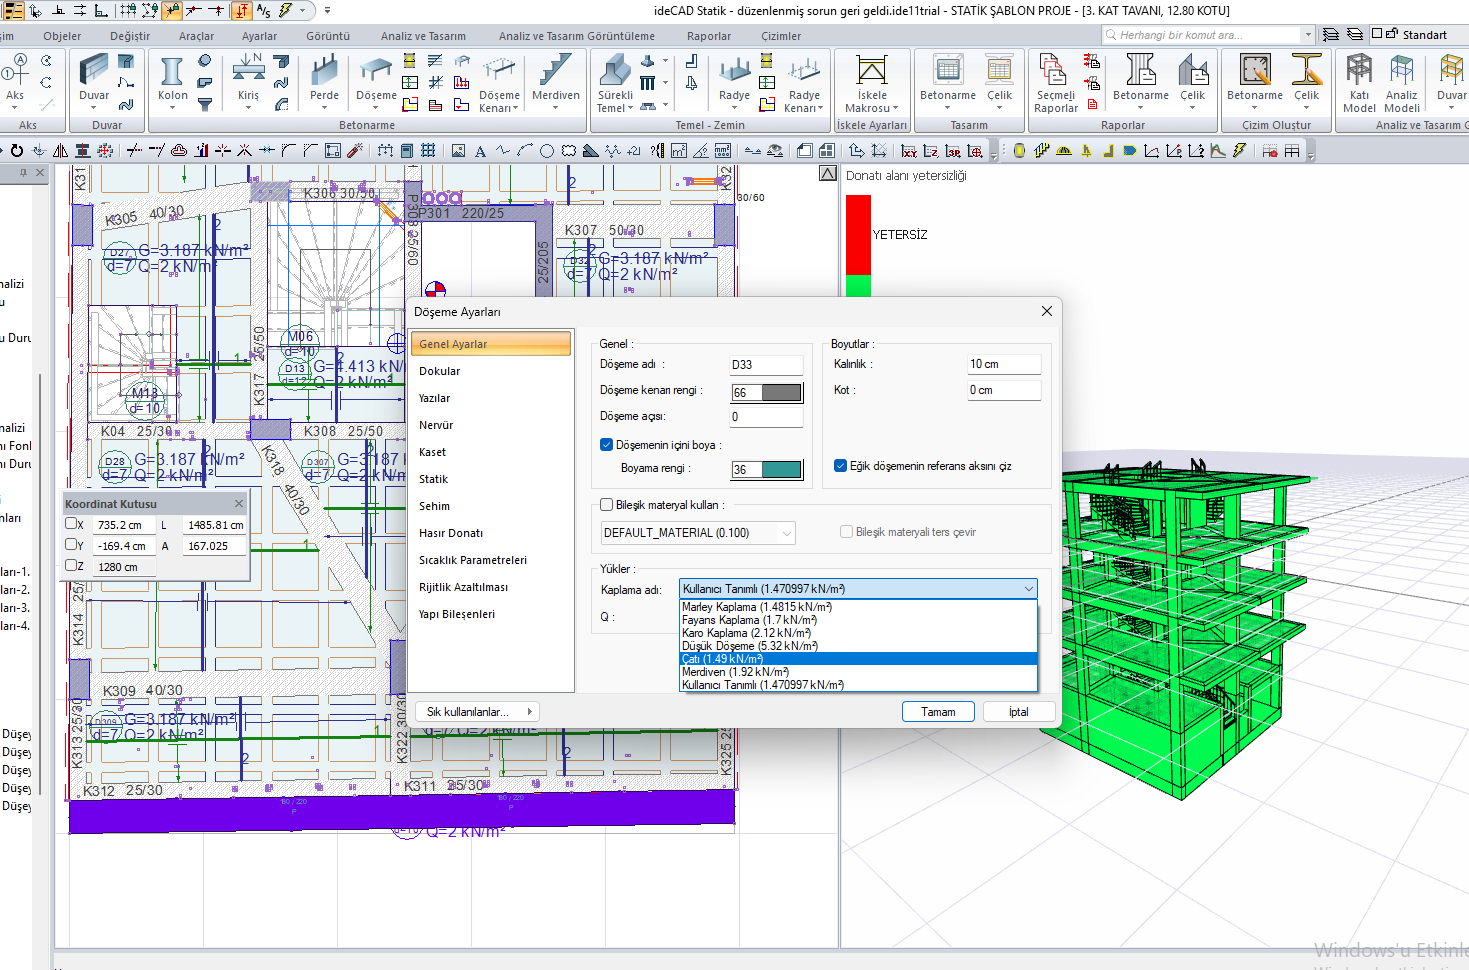Show the Katı Model view
Image resolution: width=1469 pixels, height=970 pixels.
pos(1359,83)
